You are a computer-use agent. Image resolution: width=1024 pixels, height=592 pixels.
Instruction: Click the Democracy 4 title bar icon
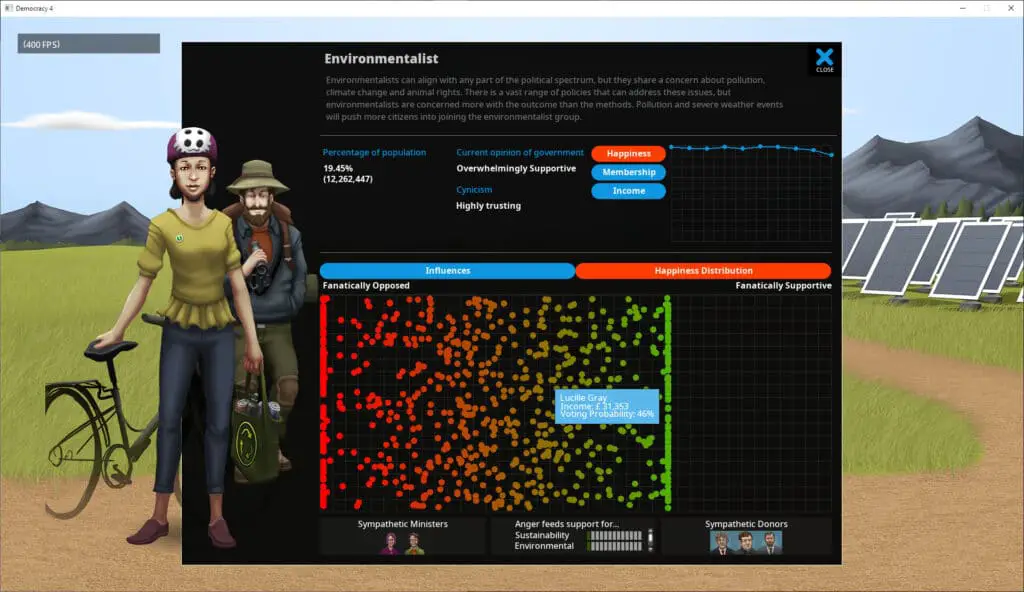[9, 7]
